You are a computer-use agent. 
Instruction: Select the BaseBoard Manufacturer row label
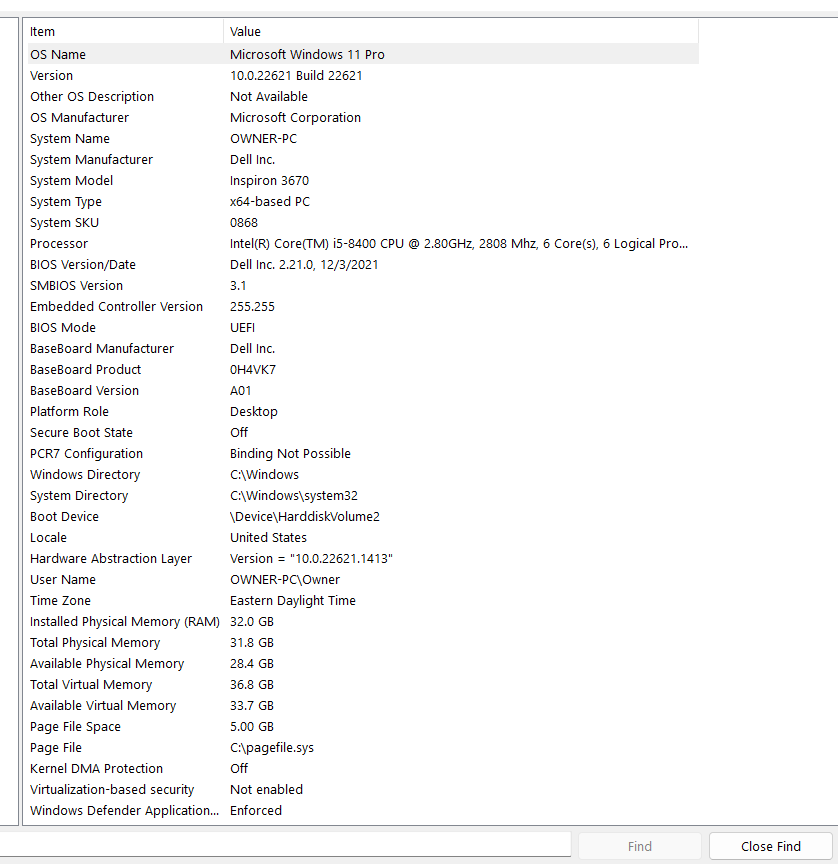[102, 348]
